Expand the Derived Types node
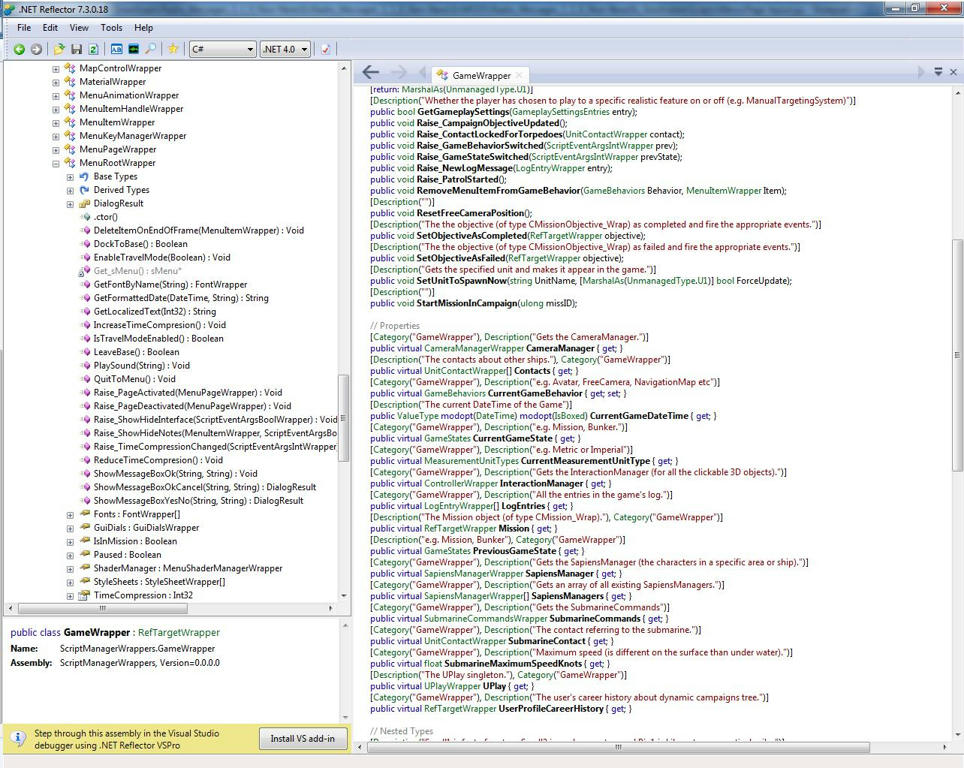964x768 pixels. [70, 191]
